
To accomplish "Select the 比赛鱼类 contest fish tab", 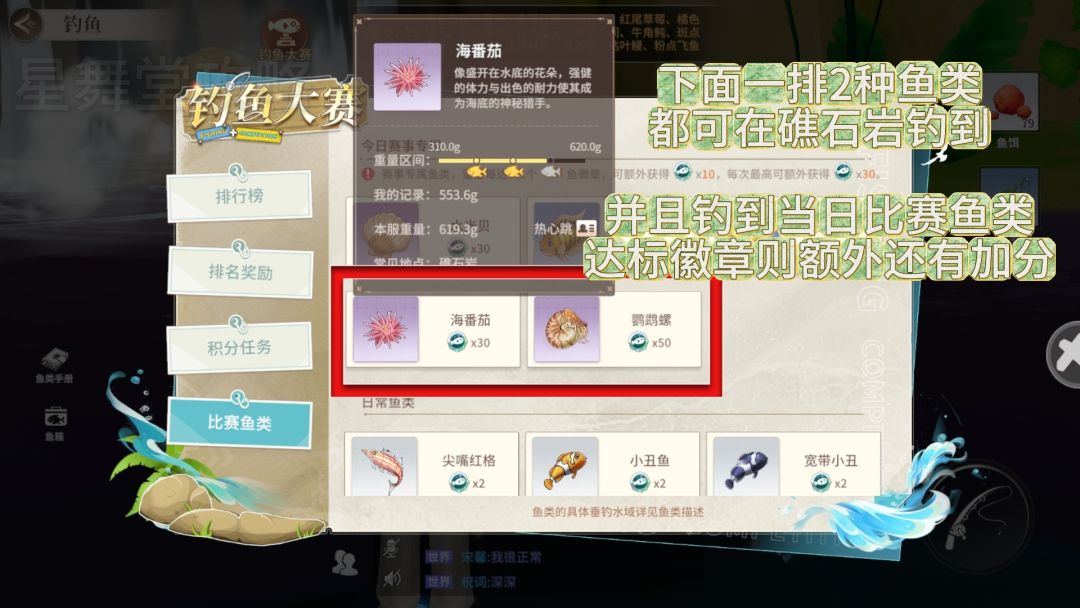I will point(239,422).
